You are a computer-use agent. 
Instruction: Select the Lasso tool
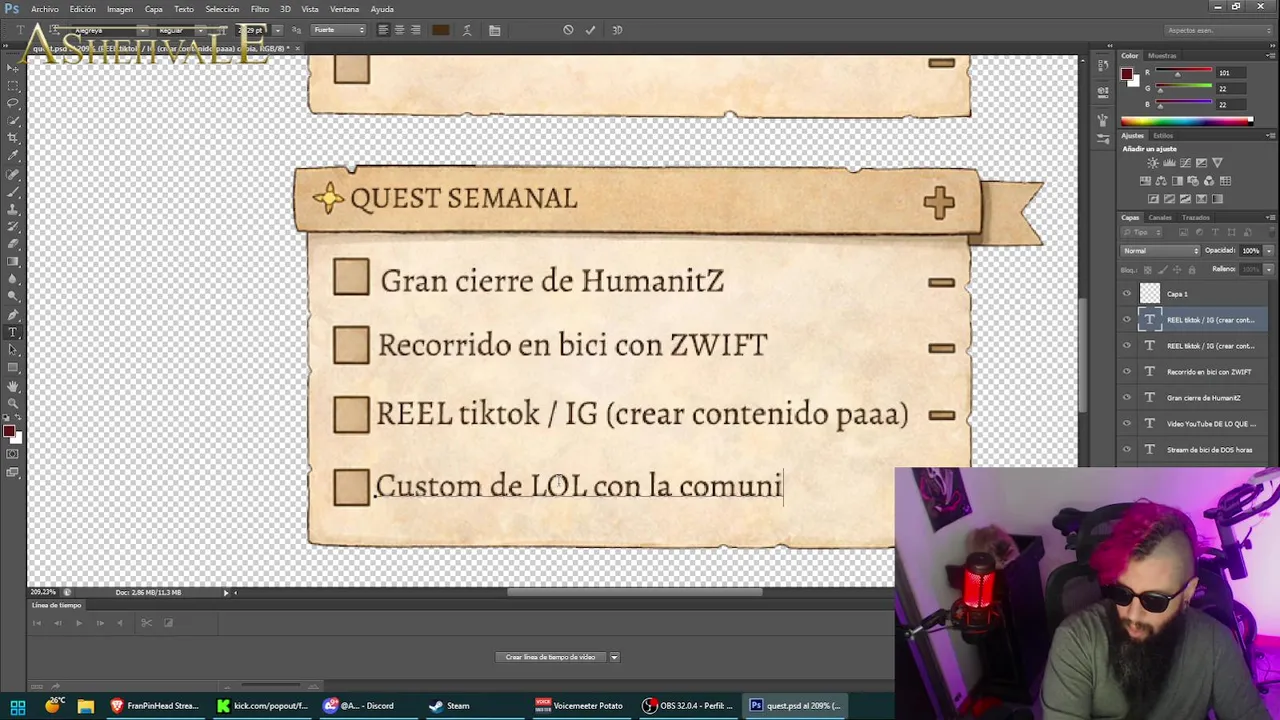(x=12, y=103)
